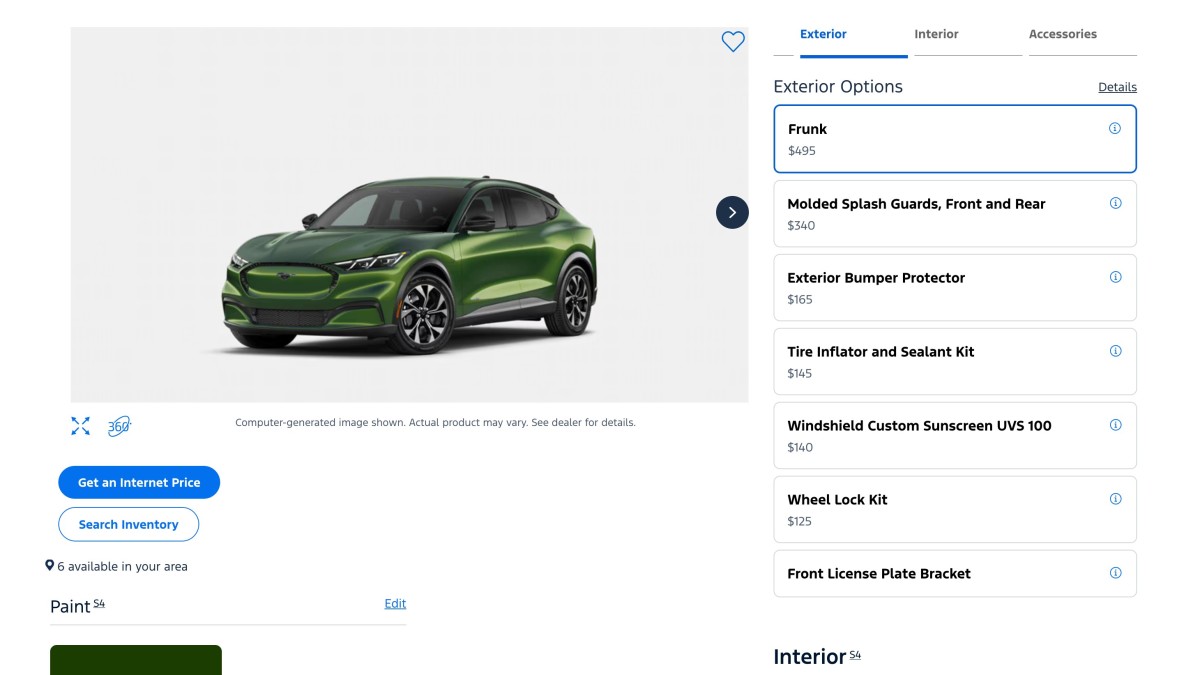Open info for Front License Plate Bracket
The width and height of the screenshot is (1200, 675).
pyautogui.click(x=1114, y=572)
